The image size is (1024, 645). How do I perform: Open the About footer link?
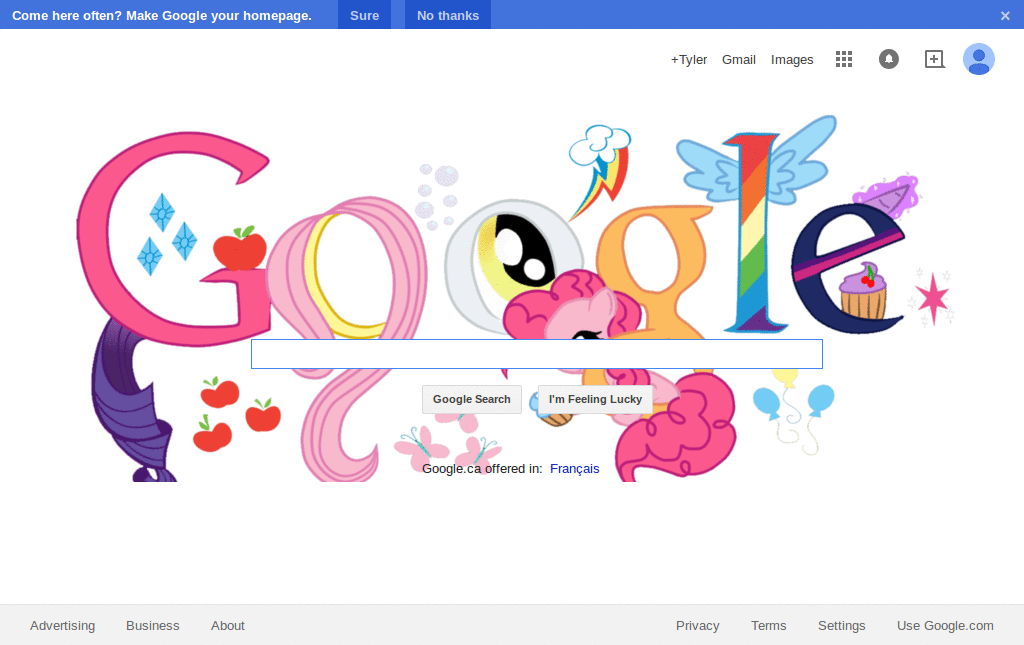click(x=228, y=625)
